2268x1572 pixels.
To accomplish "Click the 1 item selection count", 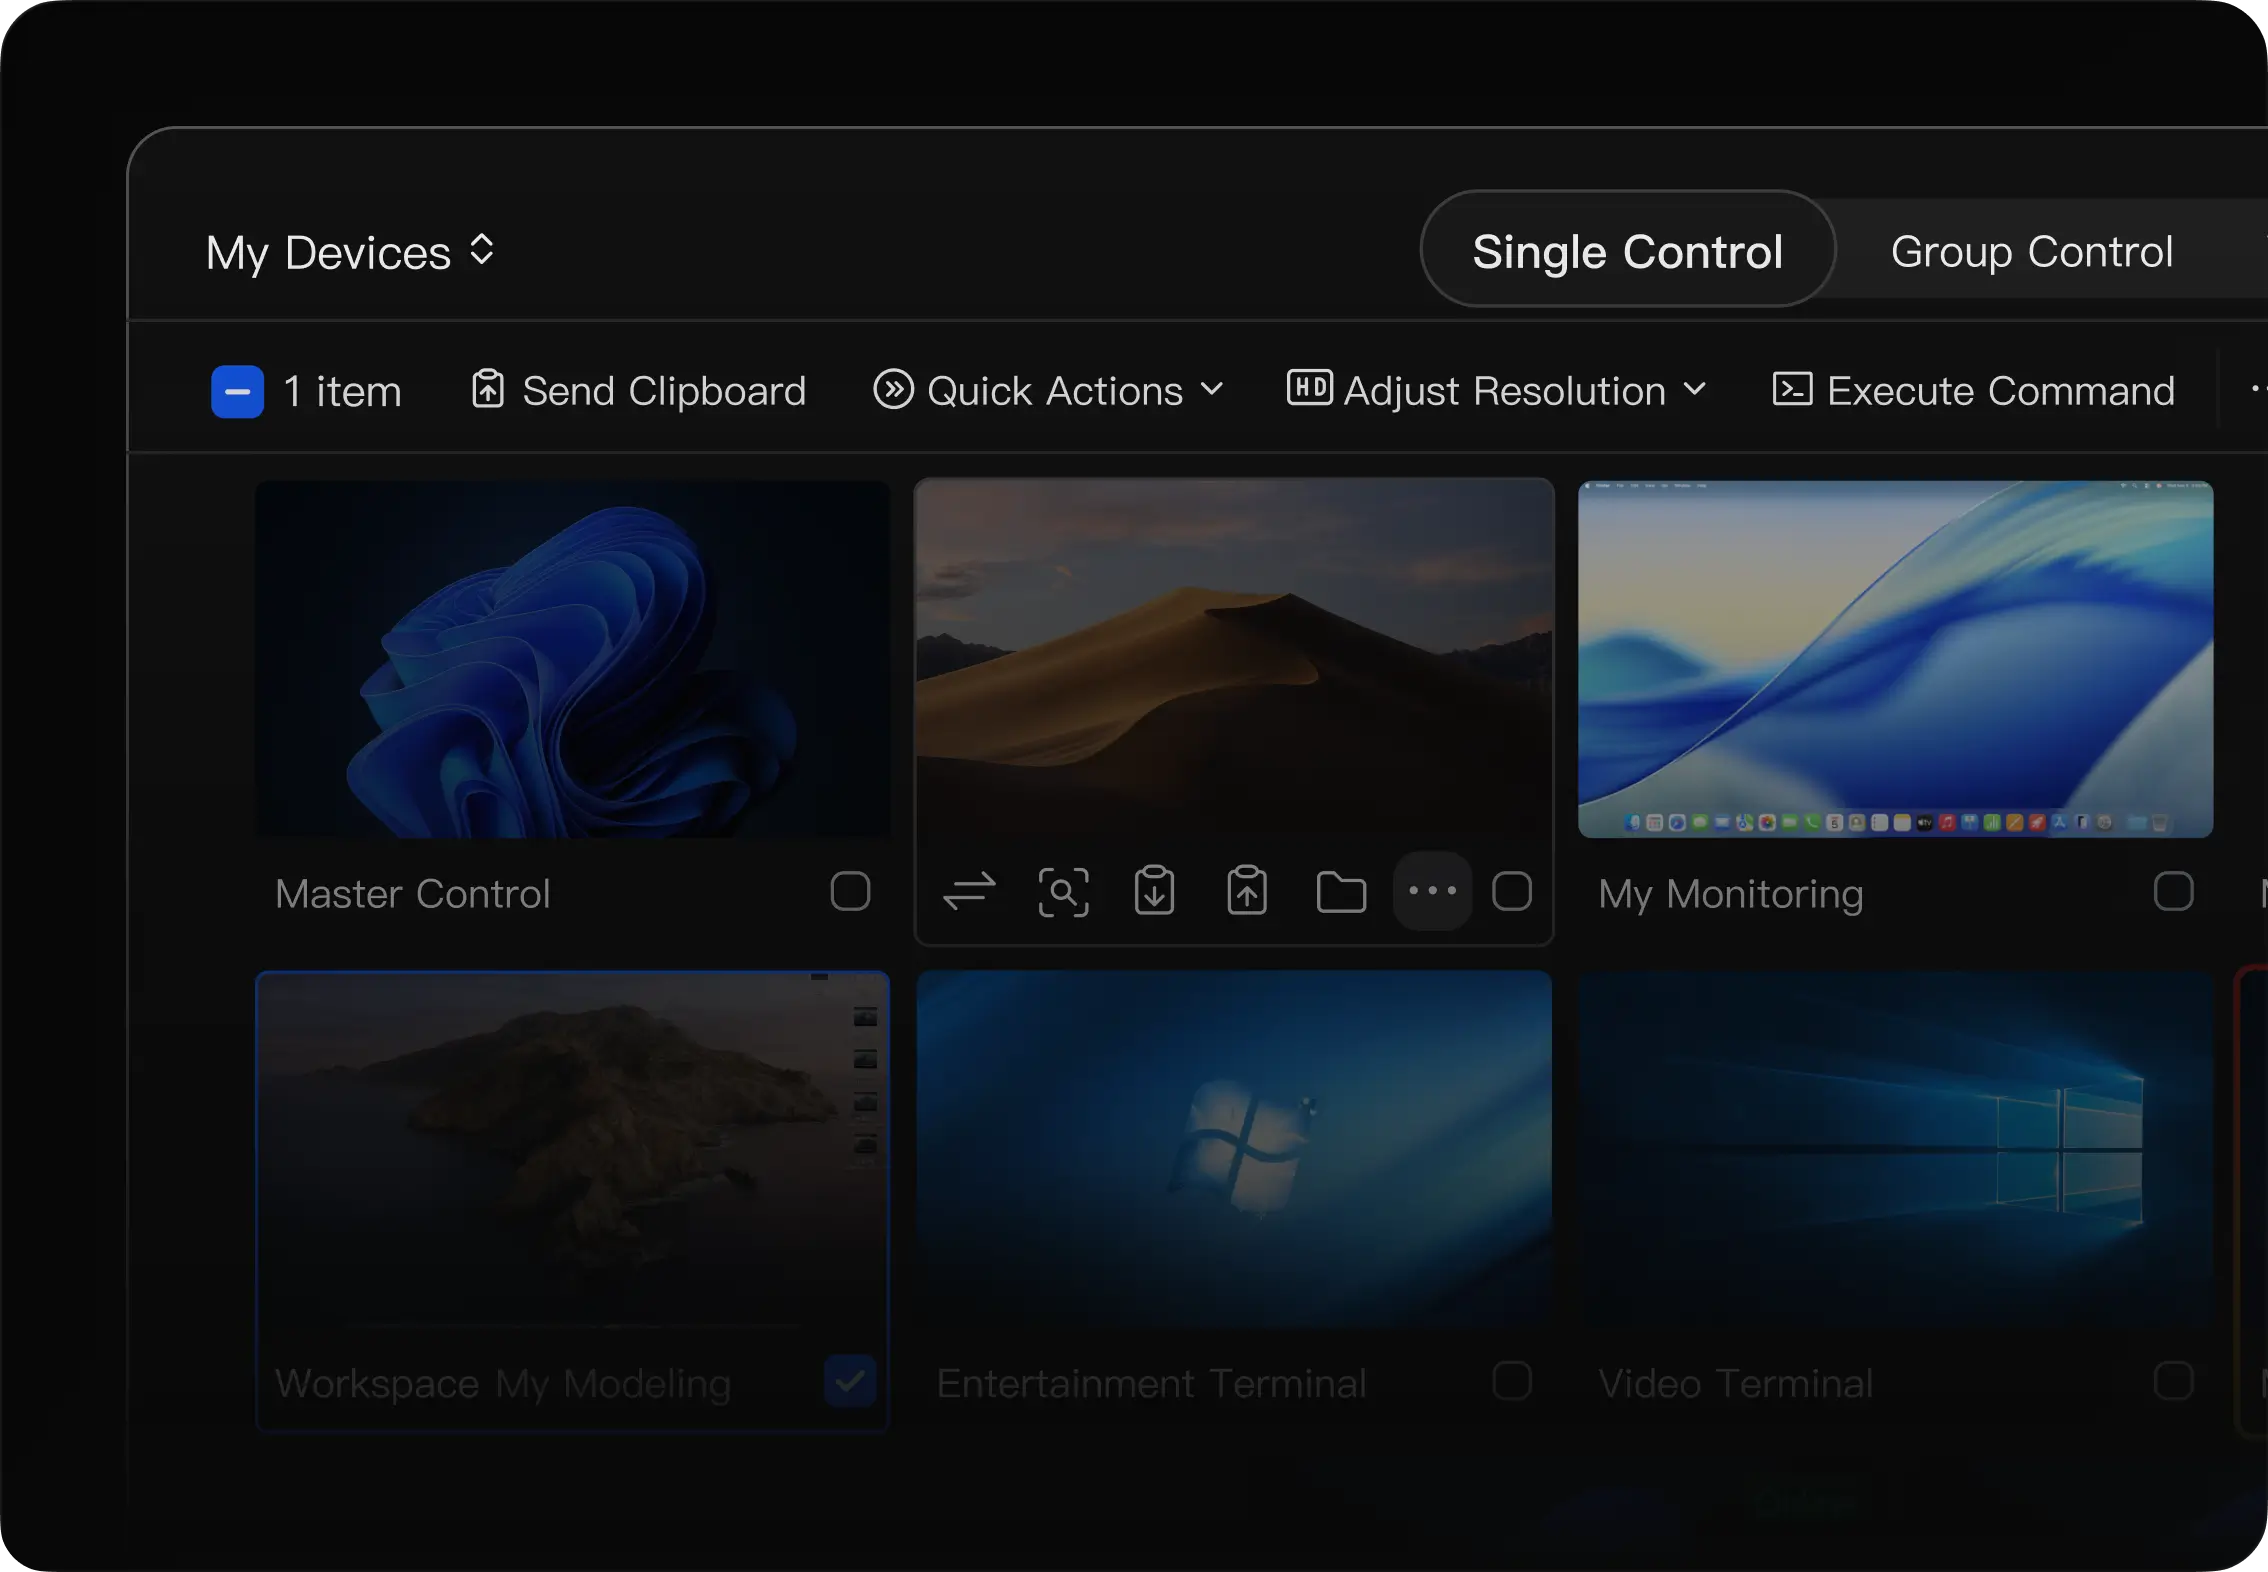I will (342, 391).
